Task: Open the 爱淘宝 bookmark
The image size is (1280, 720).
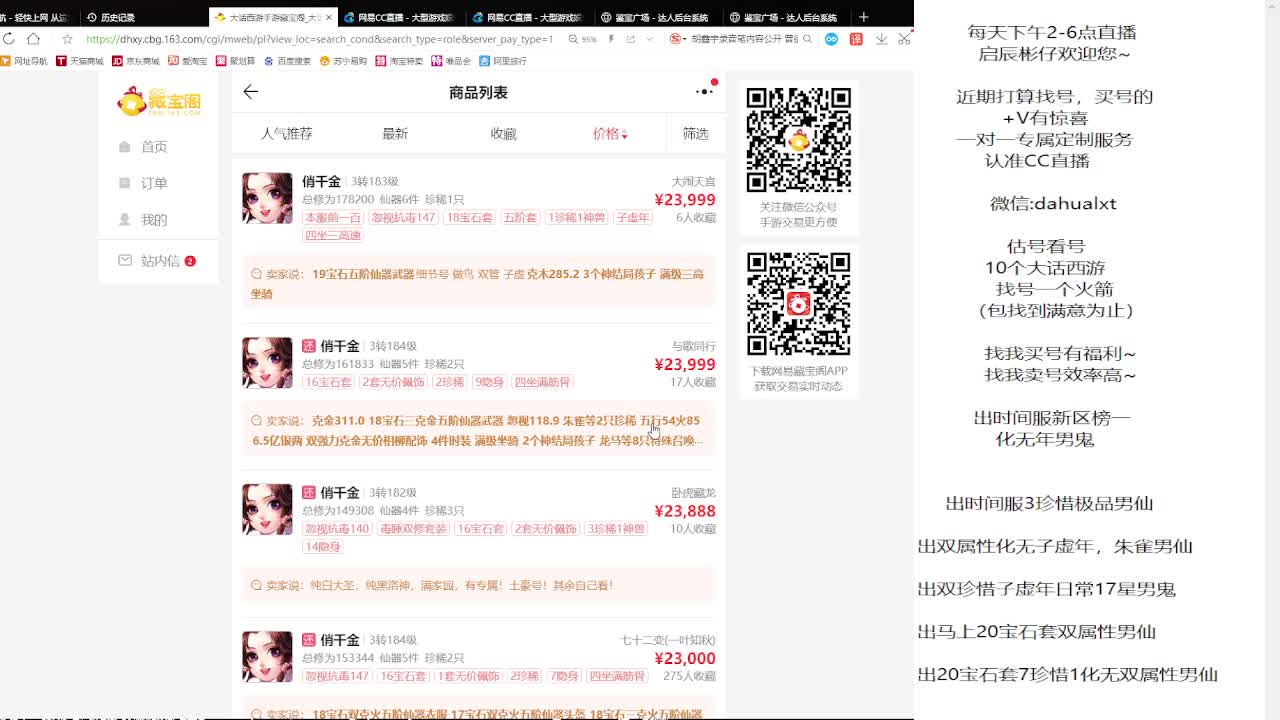Action: coord(188,61)
